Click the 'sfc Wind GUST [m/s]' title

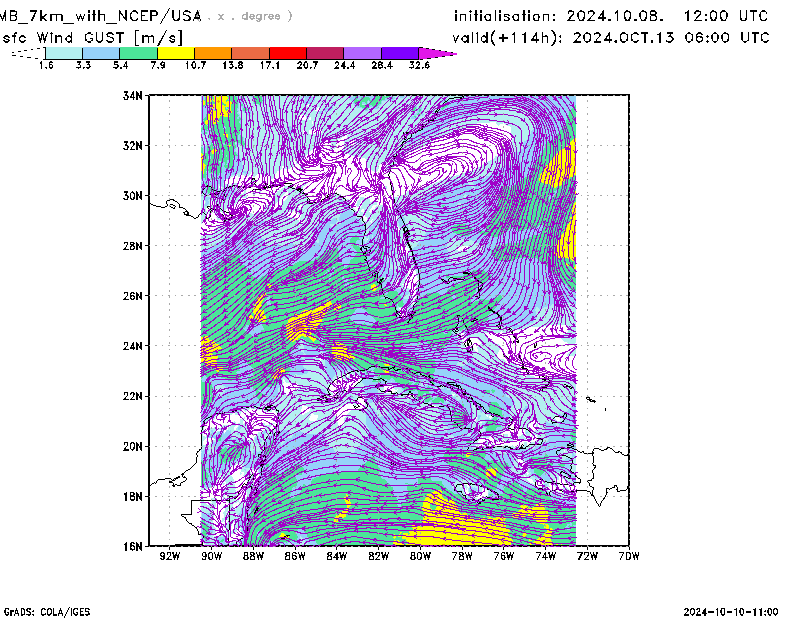click(92, 38)
